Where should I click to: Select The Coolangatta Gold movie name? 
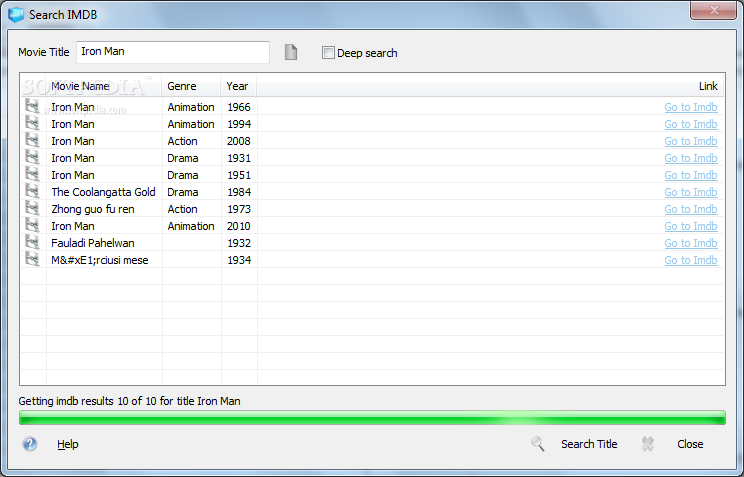[103, 193]
